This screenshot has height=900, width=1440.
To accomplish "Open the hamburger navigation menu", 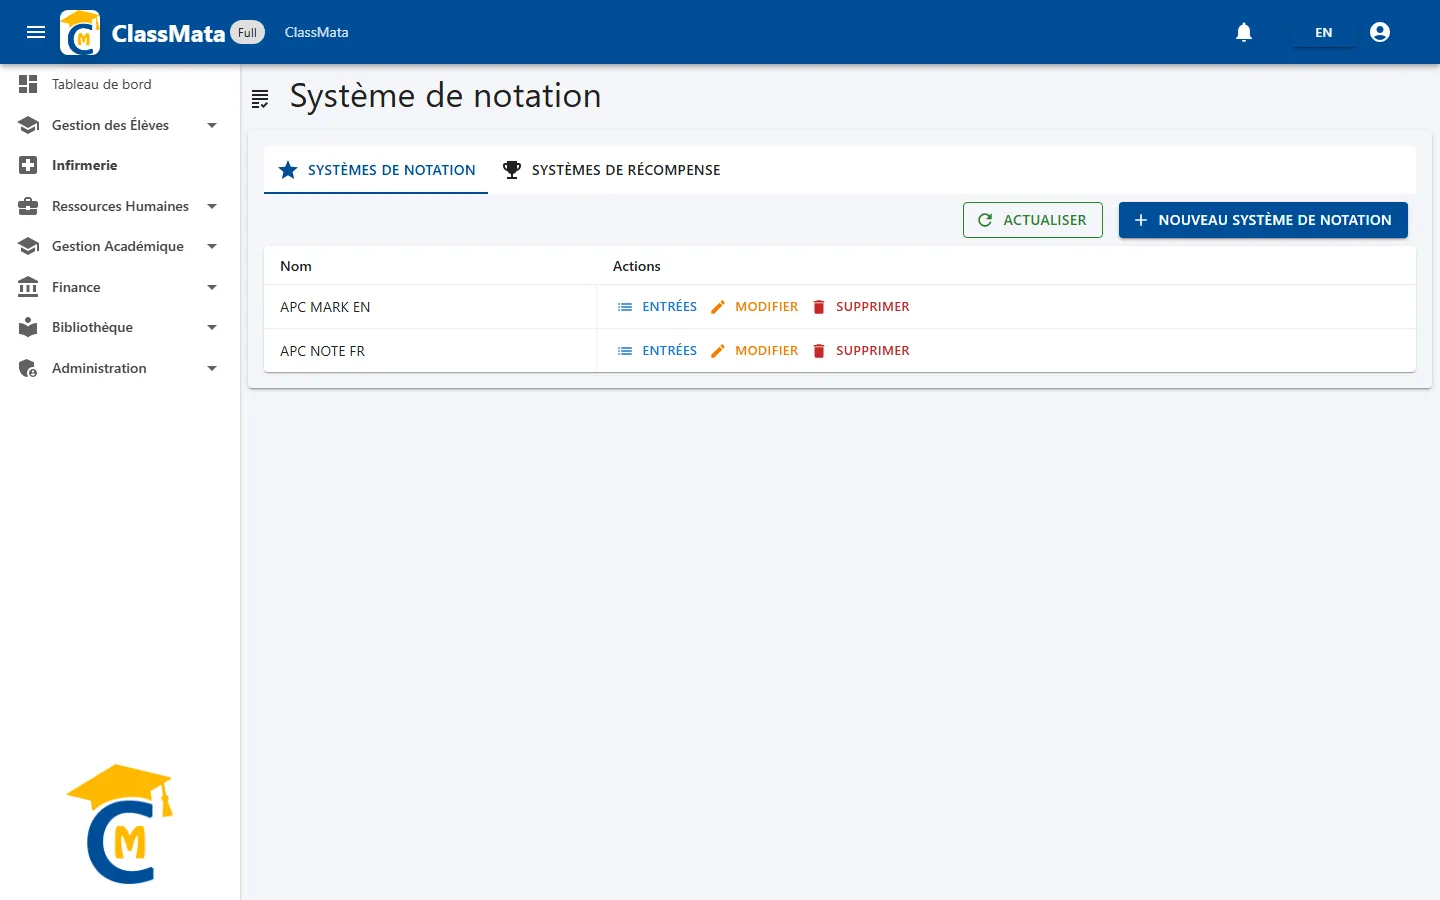I will click(x=36, y=32).
